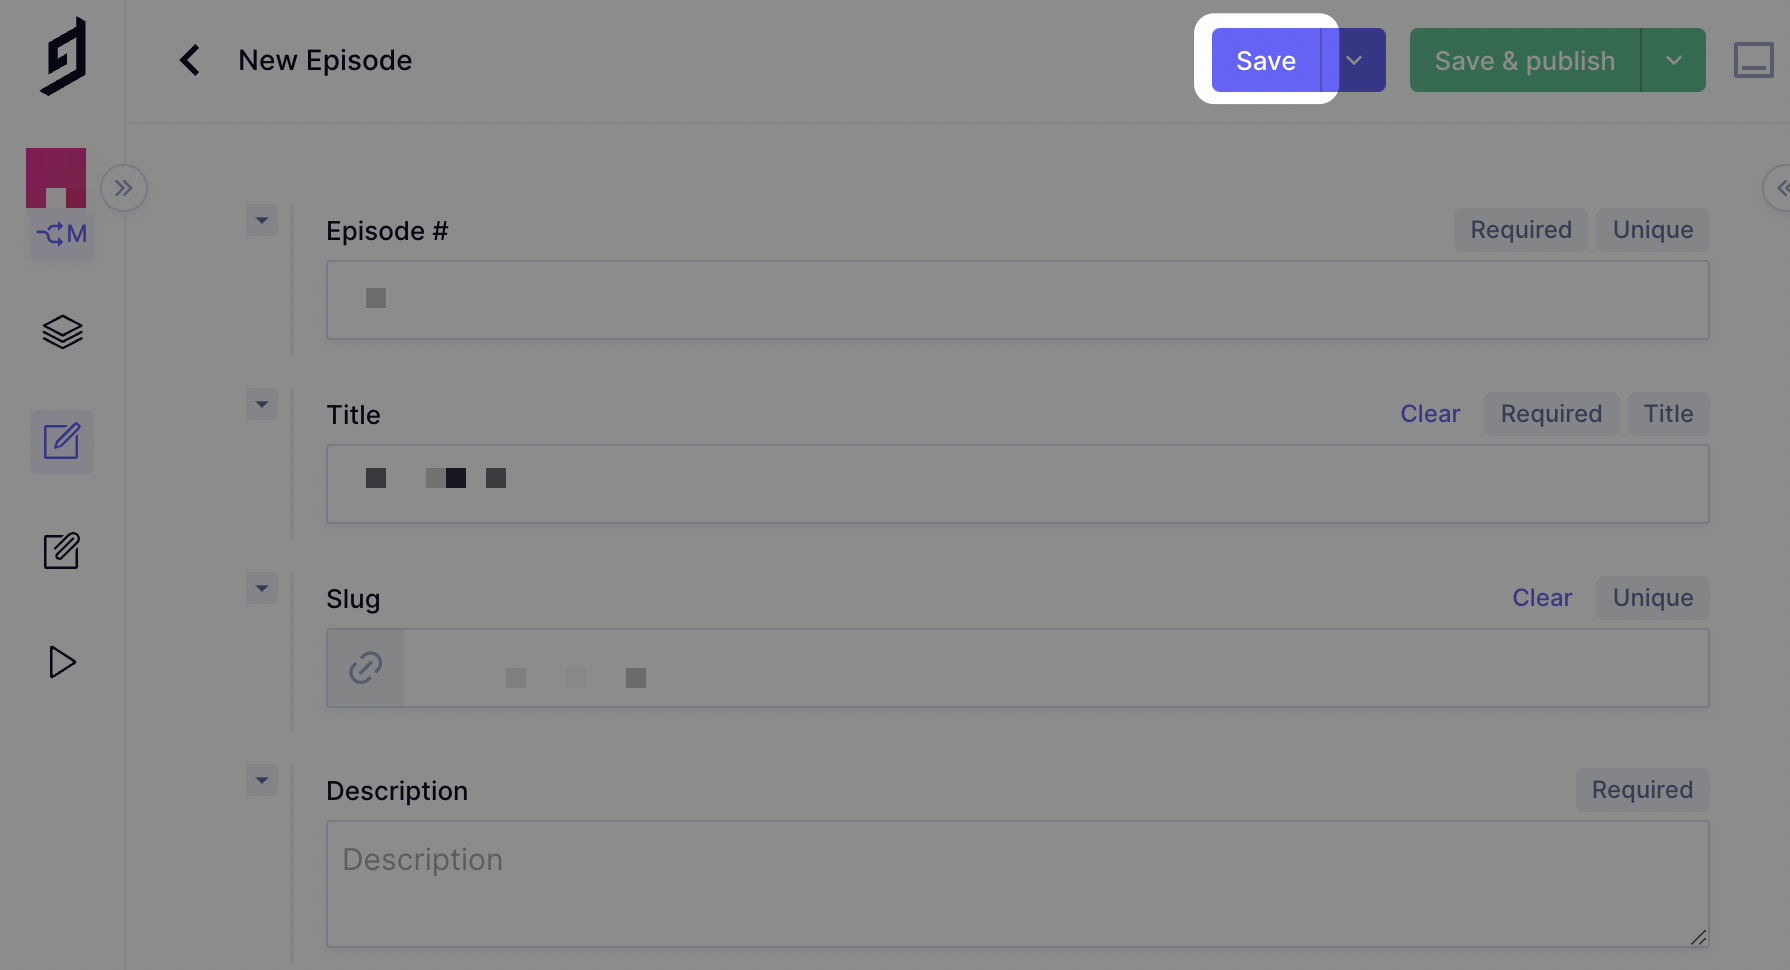Collapse the Episode # field
Image resolution: width=1790 pixels, height=970 pixels.
tap(262, 220)
